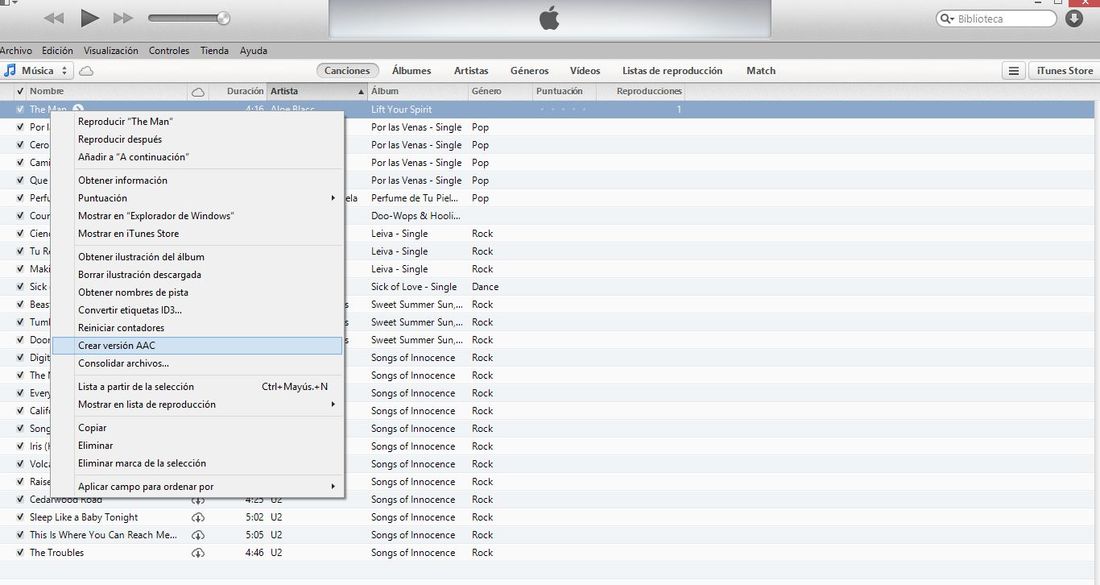1100x585 pixels.
Task: Click the Play button
Action: point(89,18)
